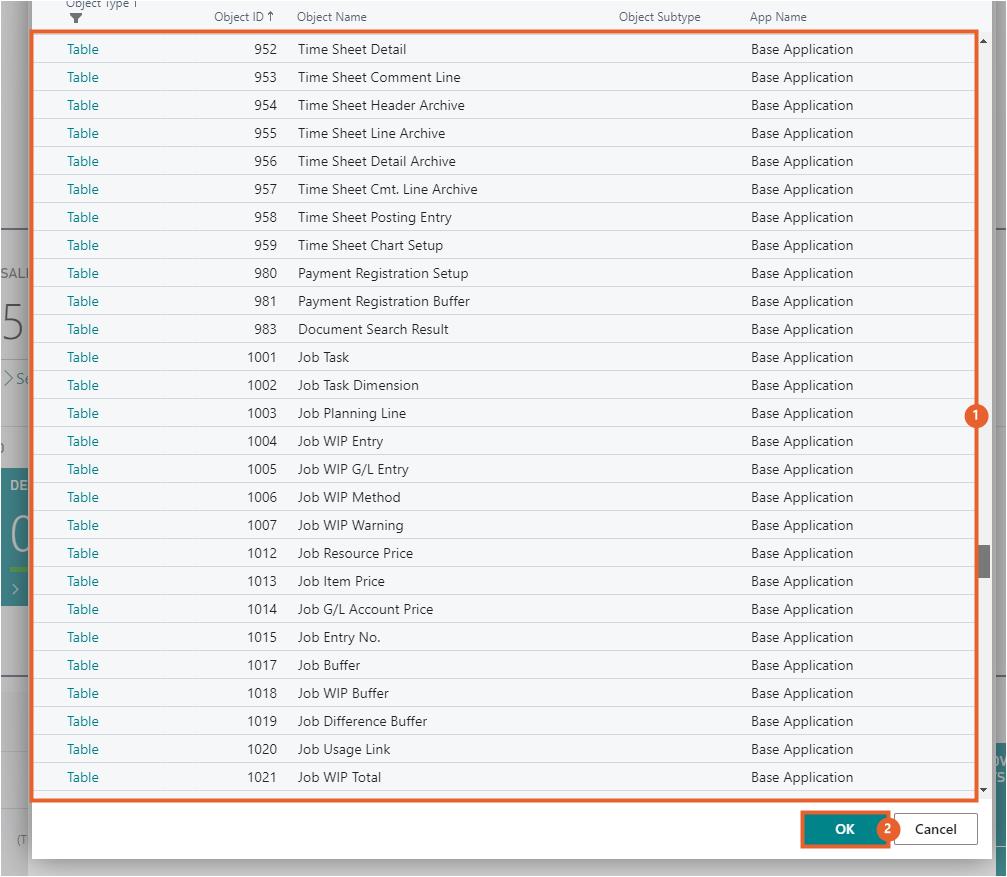1007x877 pixels.
Task: Click the Table link for Document Search Result
Action: point(83,329)
